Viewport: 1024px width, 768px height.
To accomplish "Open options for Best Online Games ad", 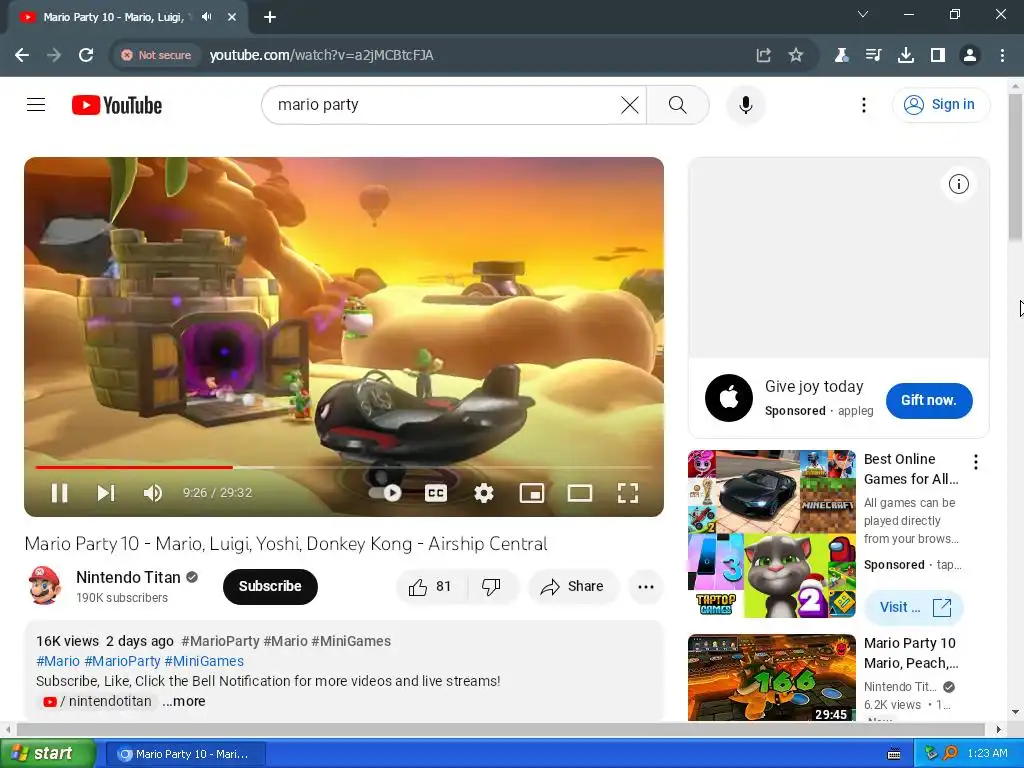I will 976,462.
